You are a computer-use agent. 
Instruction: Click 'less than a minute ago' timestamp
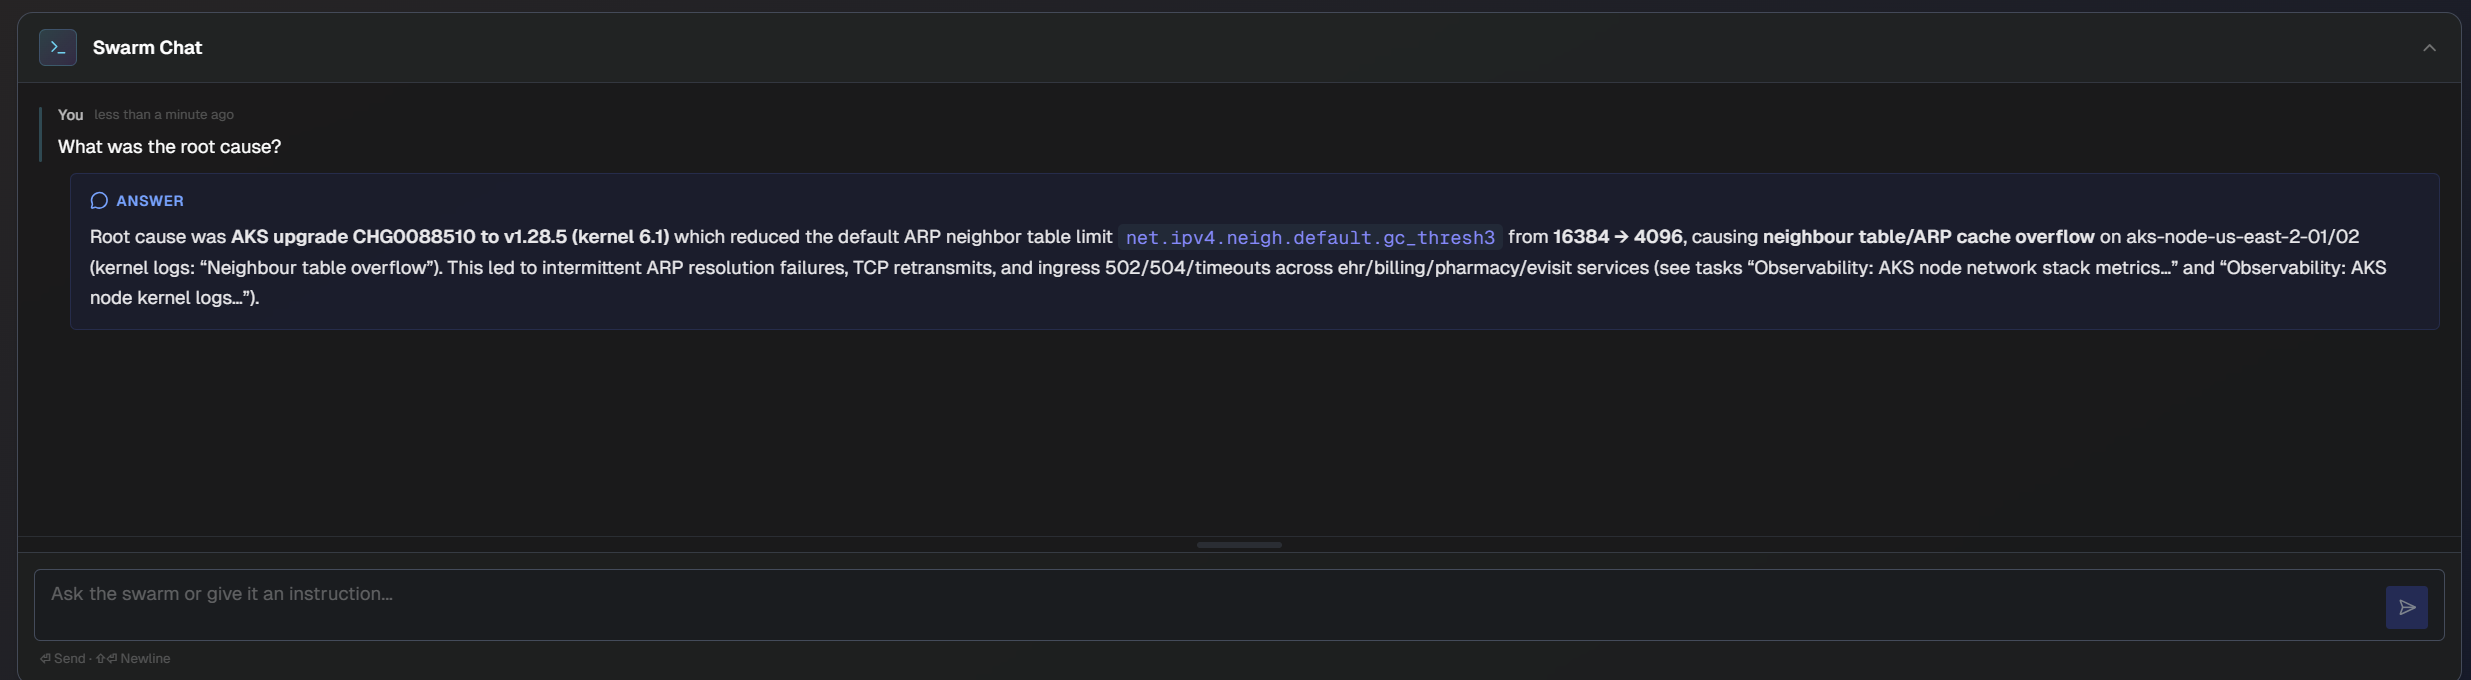pos(164,115)
